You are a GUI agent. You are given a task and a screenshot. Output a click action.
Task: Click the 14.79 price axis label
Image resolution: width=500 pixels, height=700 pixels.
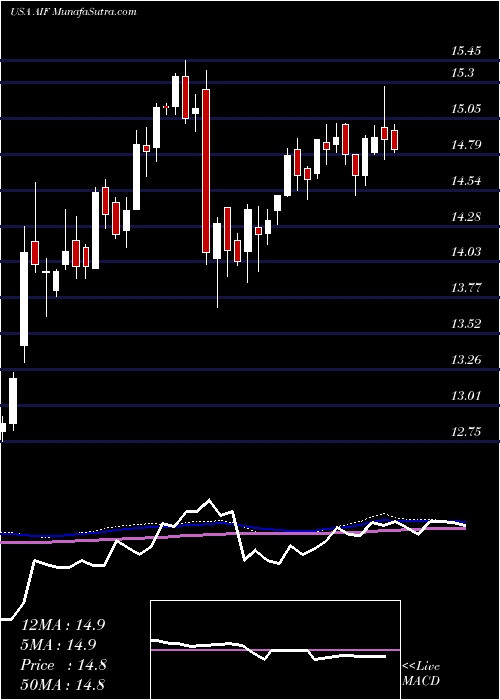(466, 145)
